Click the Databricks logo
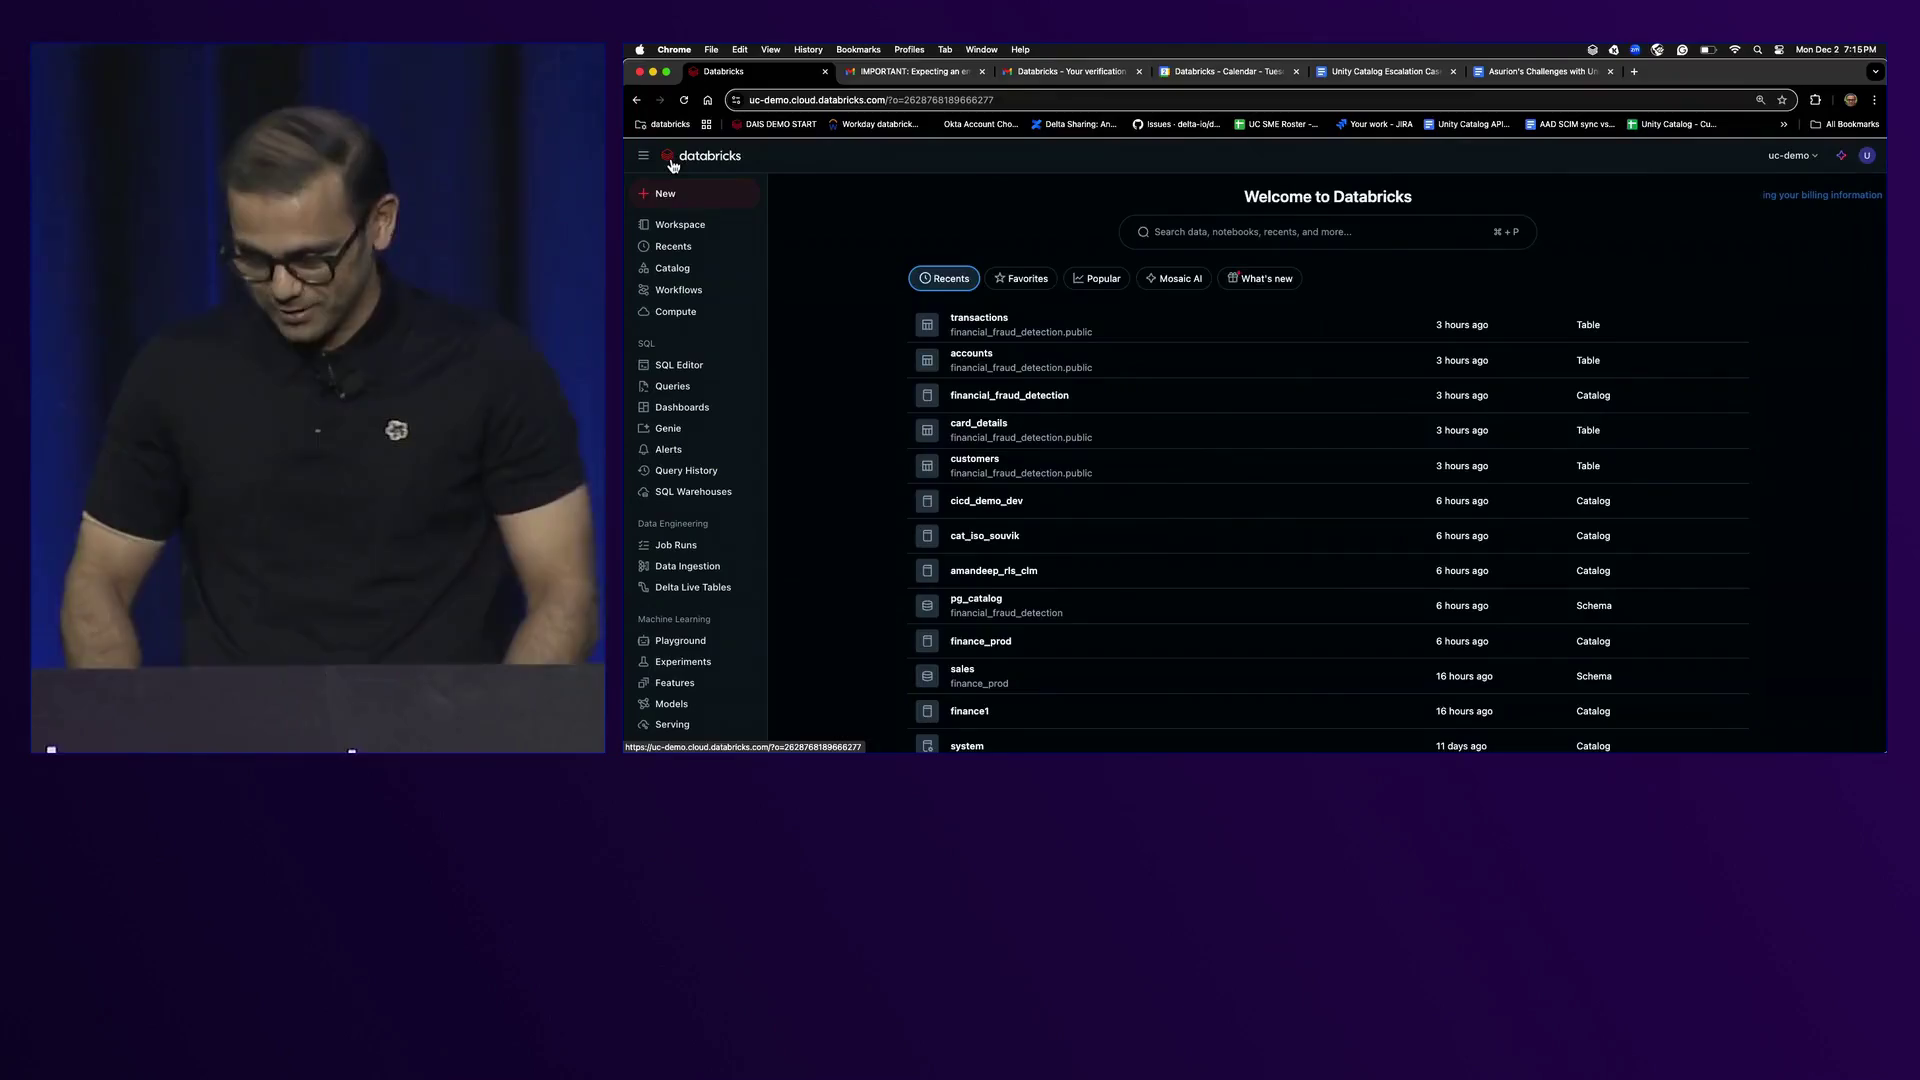The image size is (1920, 1080). point(701,156)
